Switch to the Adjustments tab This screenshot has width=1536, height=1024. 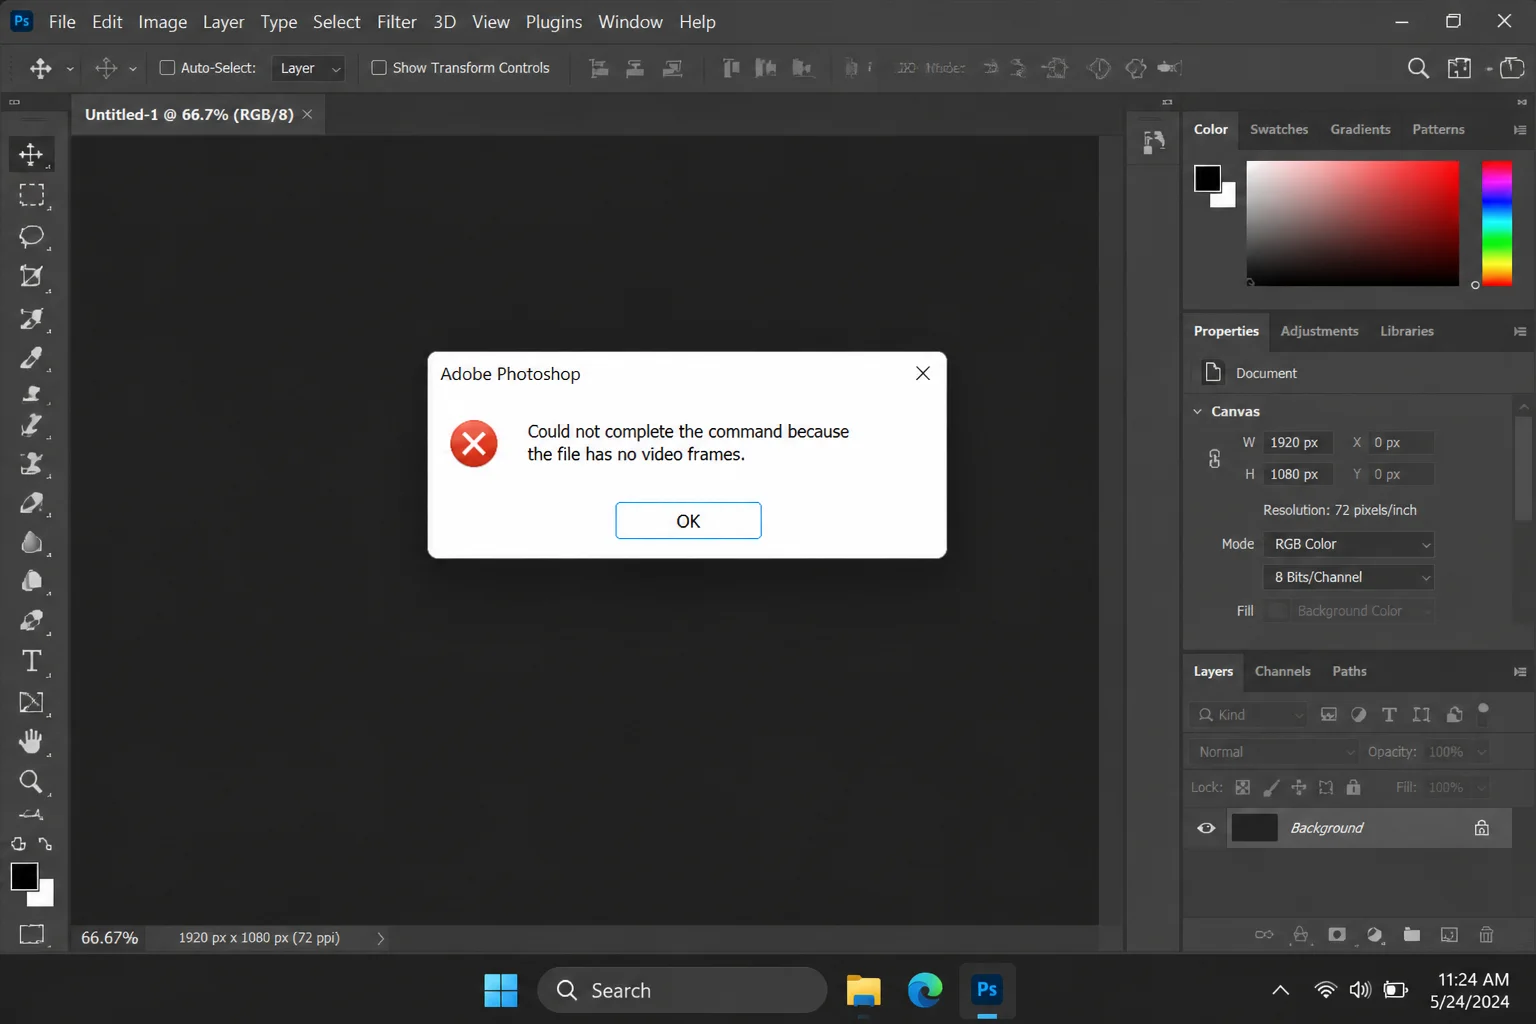pyautogui.click(x=1320, y=331)
